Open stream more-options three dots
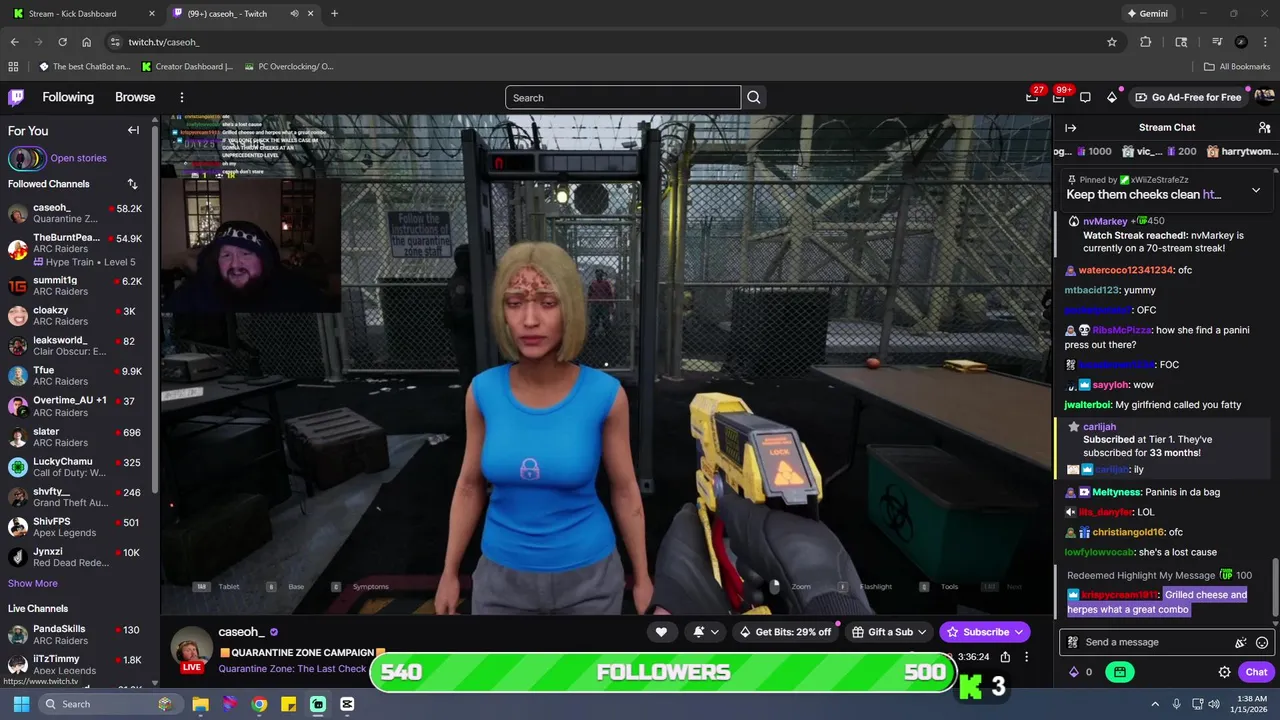The image size is (1280, 720). coord(1026,657)
